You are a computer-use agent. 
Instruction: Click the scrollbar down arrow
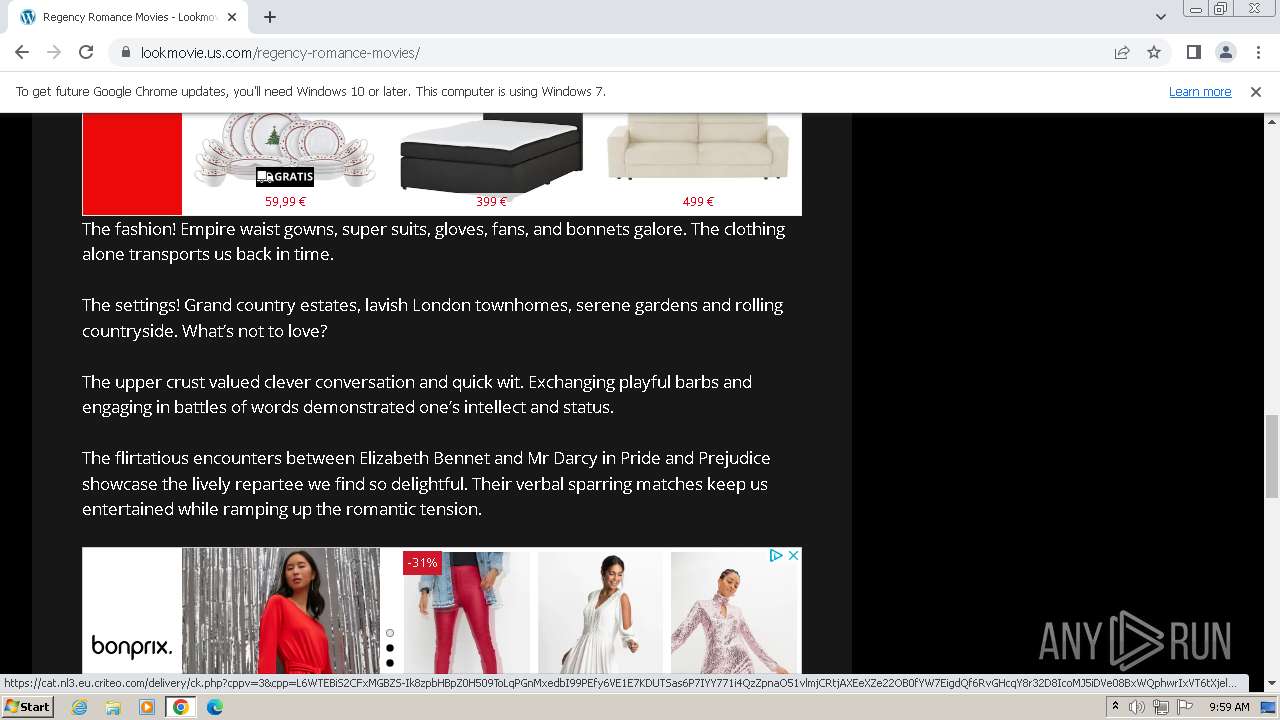pos(1272,683)
